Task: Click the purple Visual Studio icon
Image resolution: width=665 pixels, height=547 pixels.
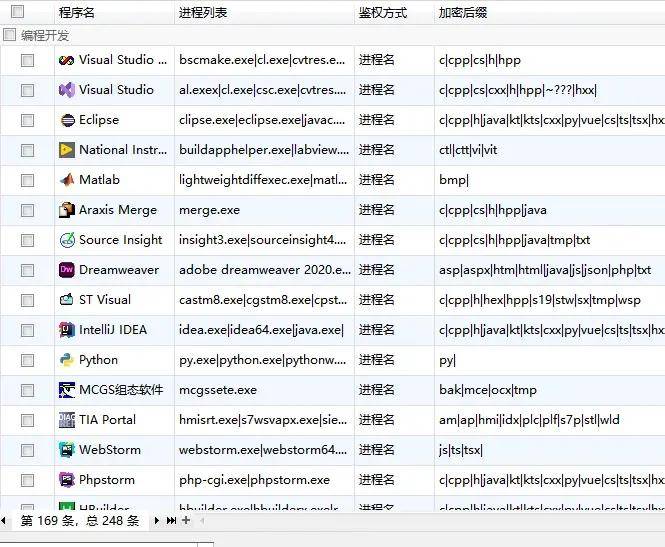Action: pyautogui.click(x=67, y=90)
